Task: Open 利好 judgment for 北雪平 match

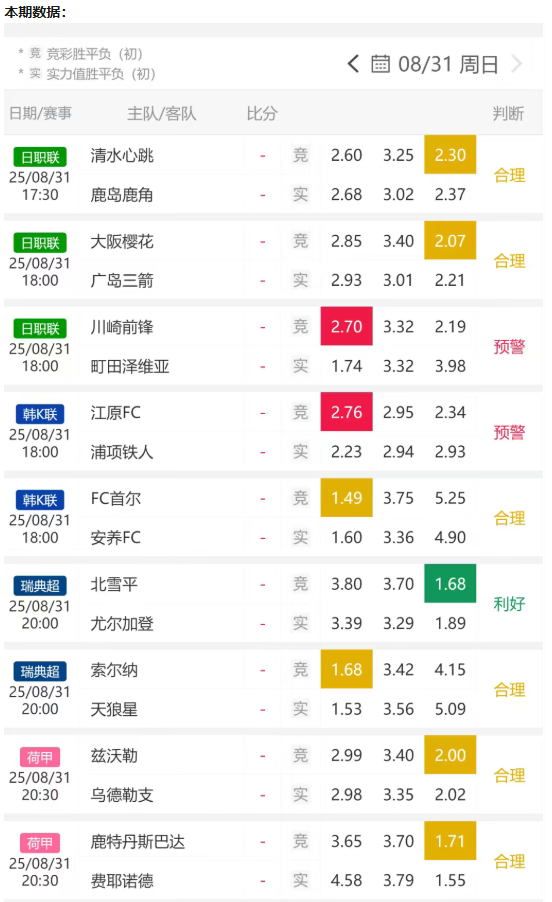Action: tap(509, 604)
